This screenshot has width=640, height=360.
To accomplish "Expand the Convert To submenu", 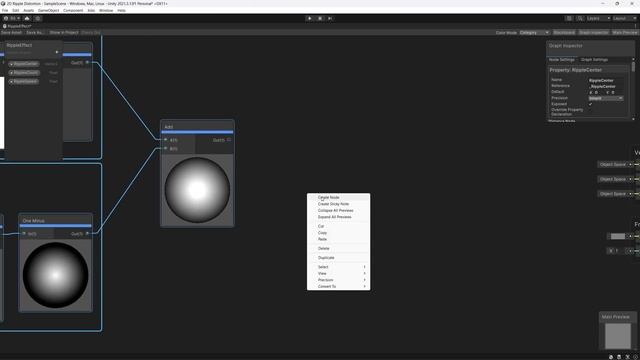I will 338,287.
